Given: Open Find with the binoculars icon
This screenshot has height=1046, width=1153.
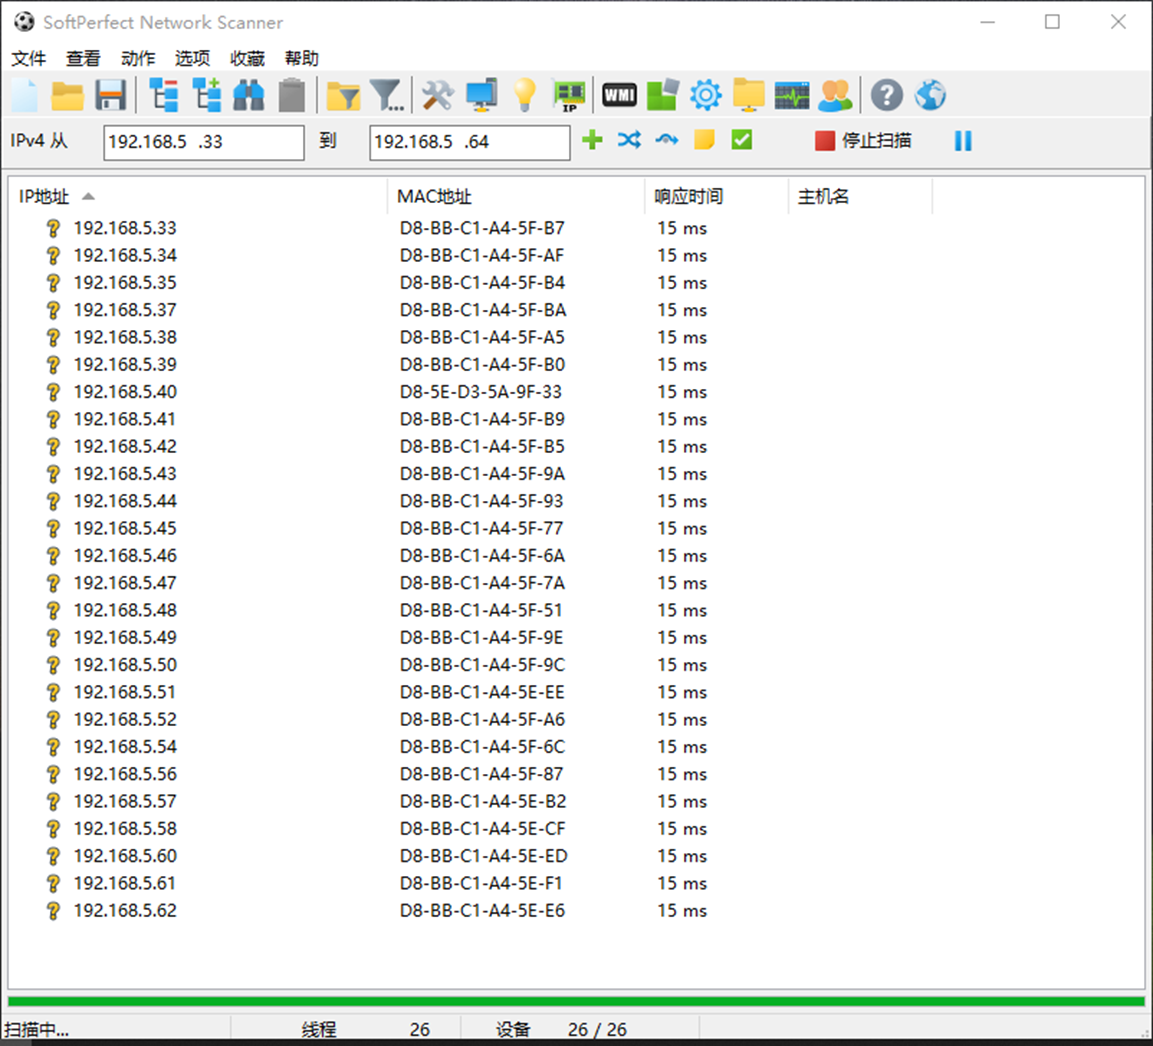Looking at the screenshot, I should coord(249,95).
